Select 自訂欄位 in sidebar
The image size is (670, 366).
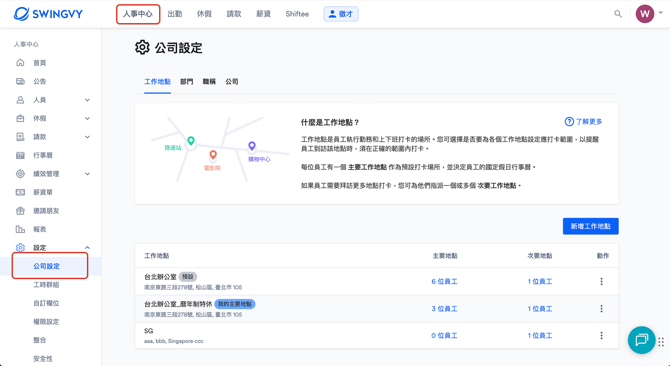click(46, 303)
